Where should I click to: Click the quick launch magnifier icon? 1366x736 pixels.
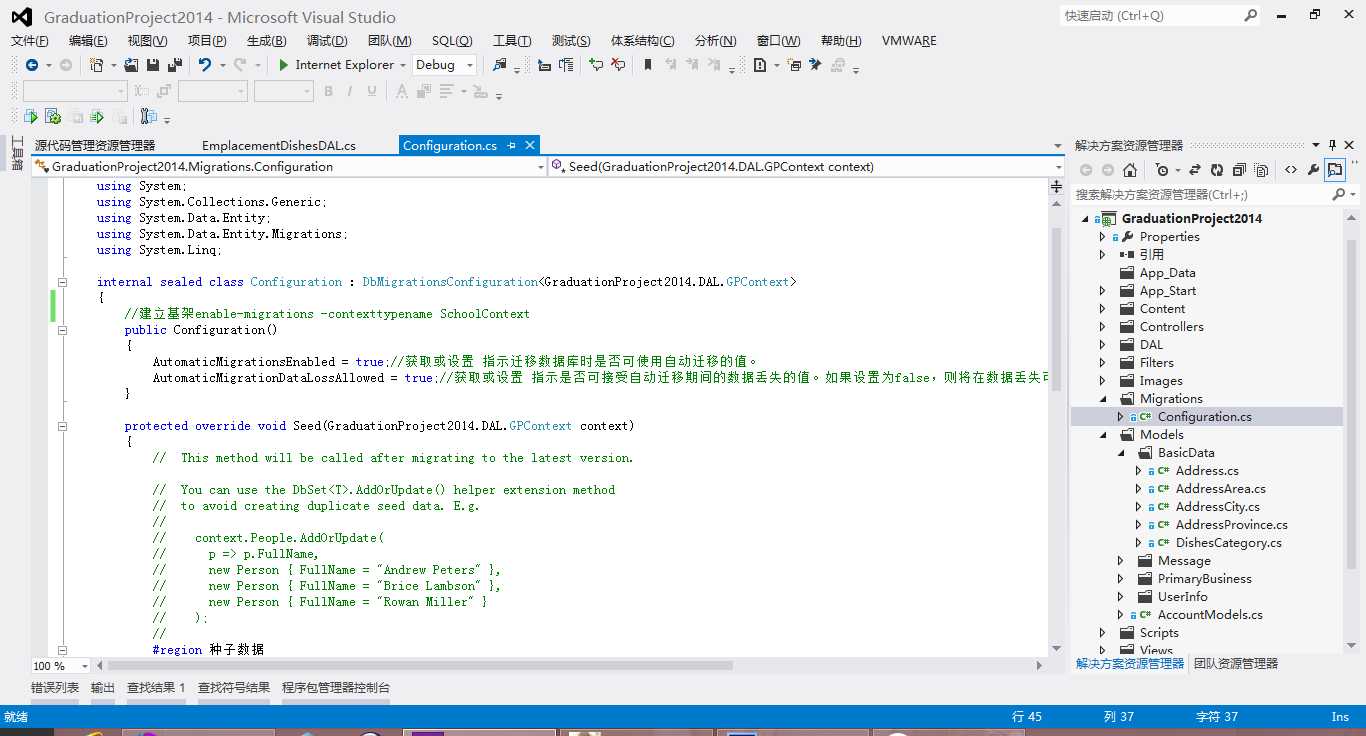(1251, 16)
